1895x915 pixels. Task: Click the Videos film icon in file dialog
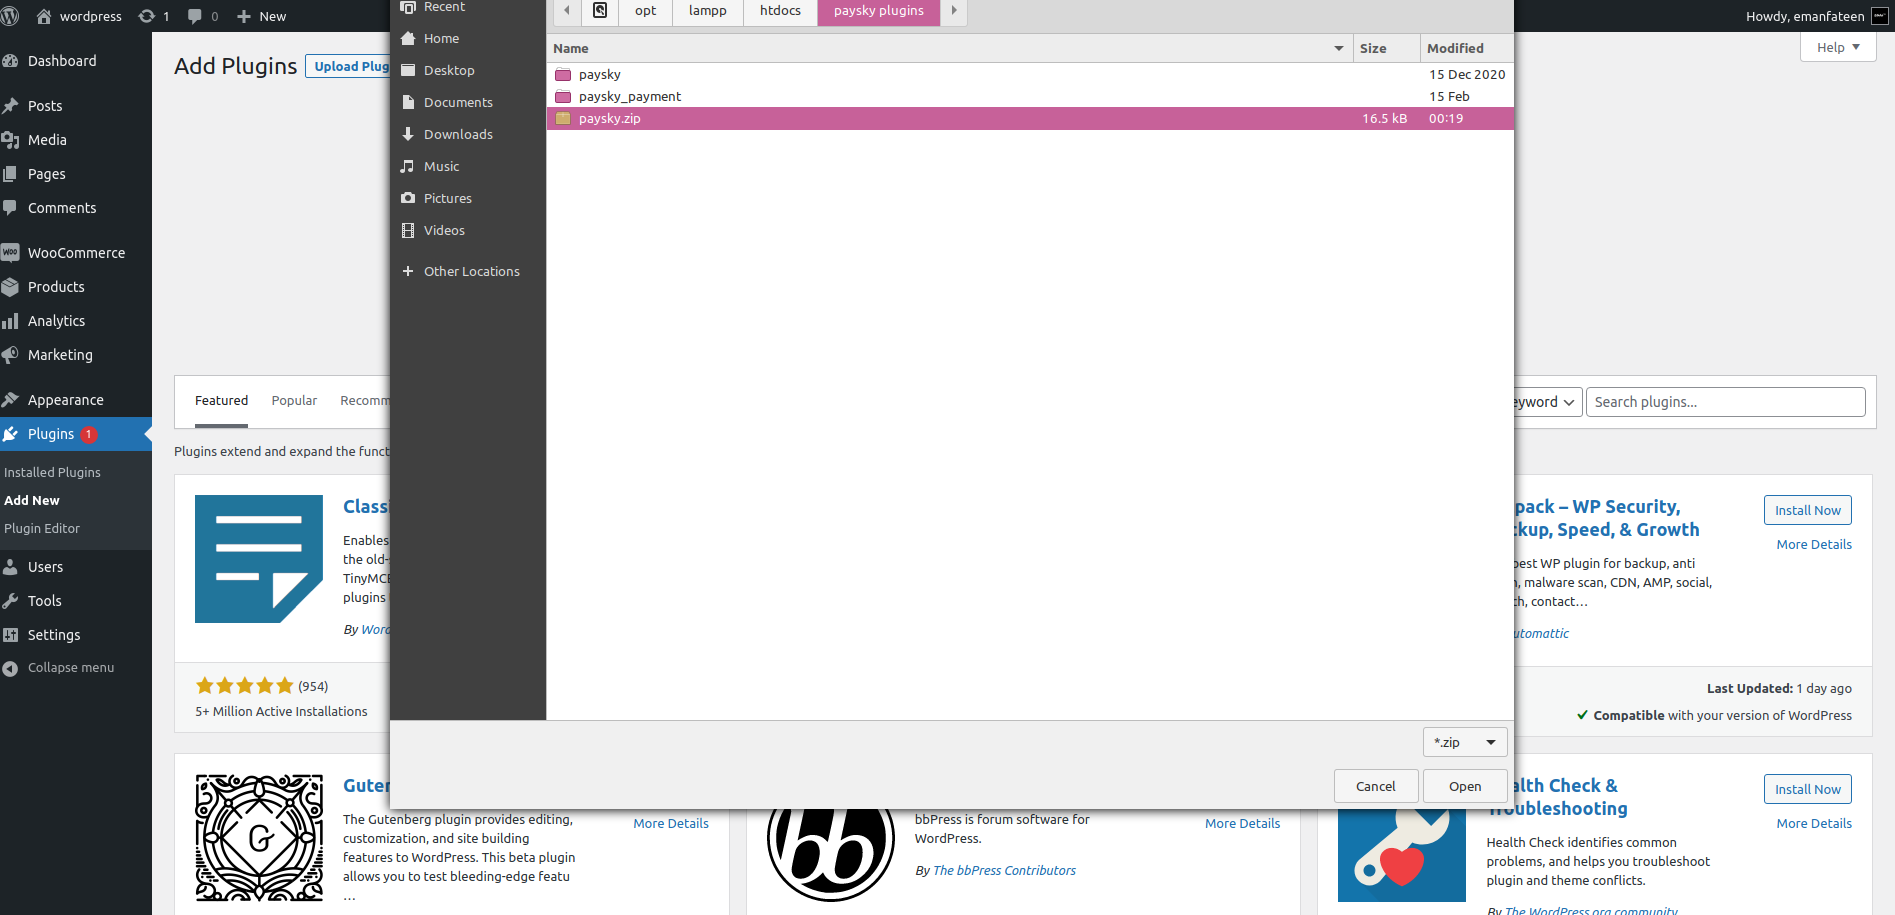(x=408, y=230)
